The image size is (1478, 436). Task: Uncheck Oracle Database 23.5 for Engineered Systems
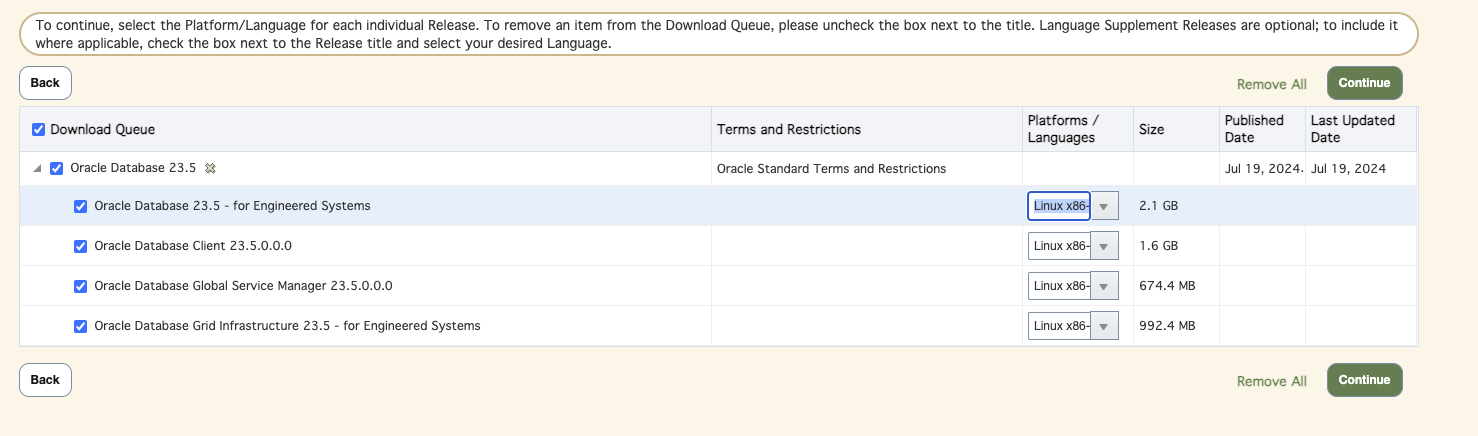pos(81,206)
